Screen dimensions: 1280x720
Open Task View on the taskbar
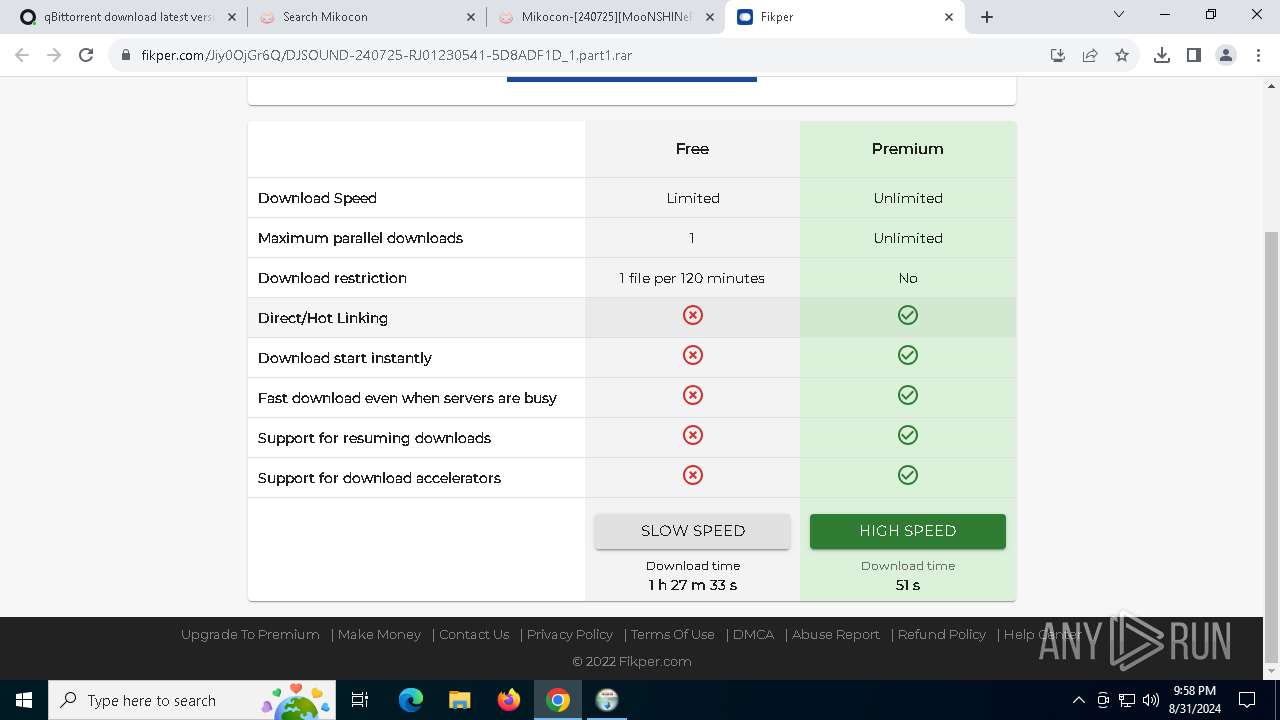pyautogui.click(x=360, y=700)
